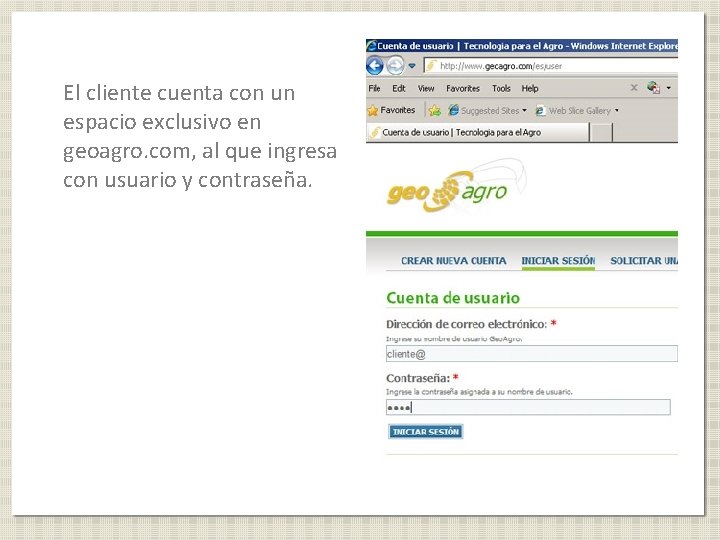
Task: Click the 'Contraseña:' label
Action: [418, 378]
